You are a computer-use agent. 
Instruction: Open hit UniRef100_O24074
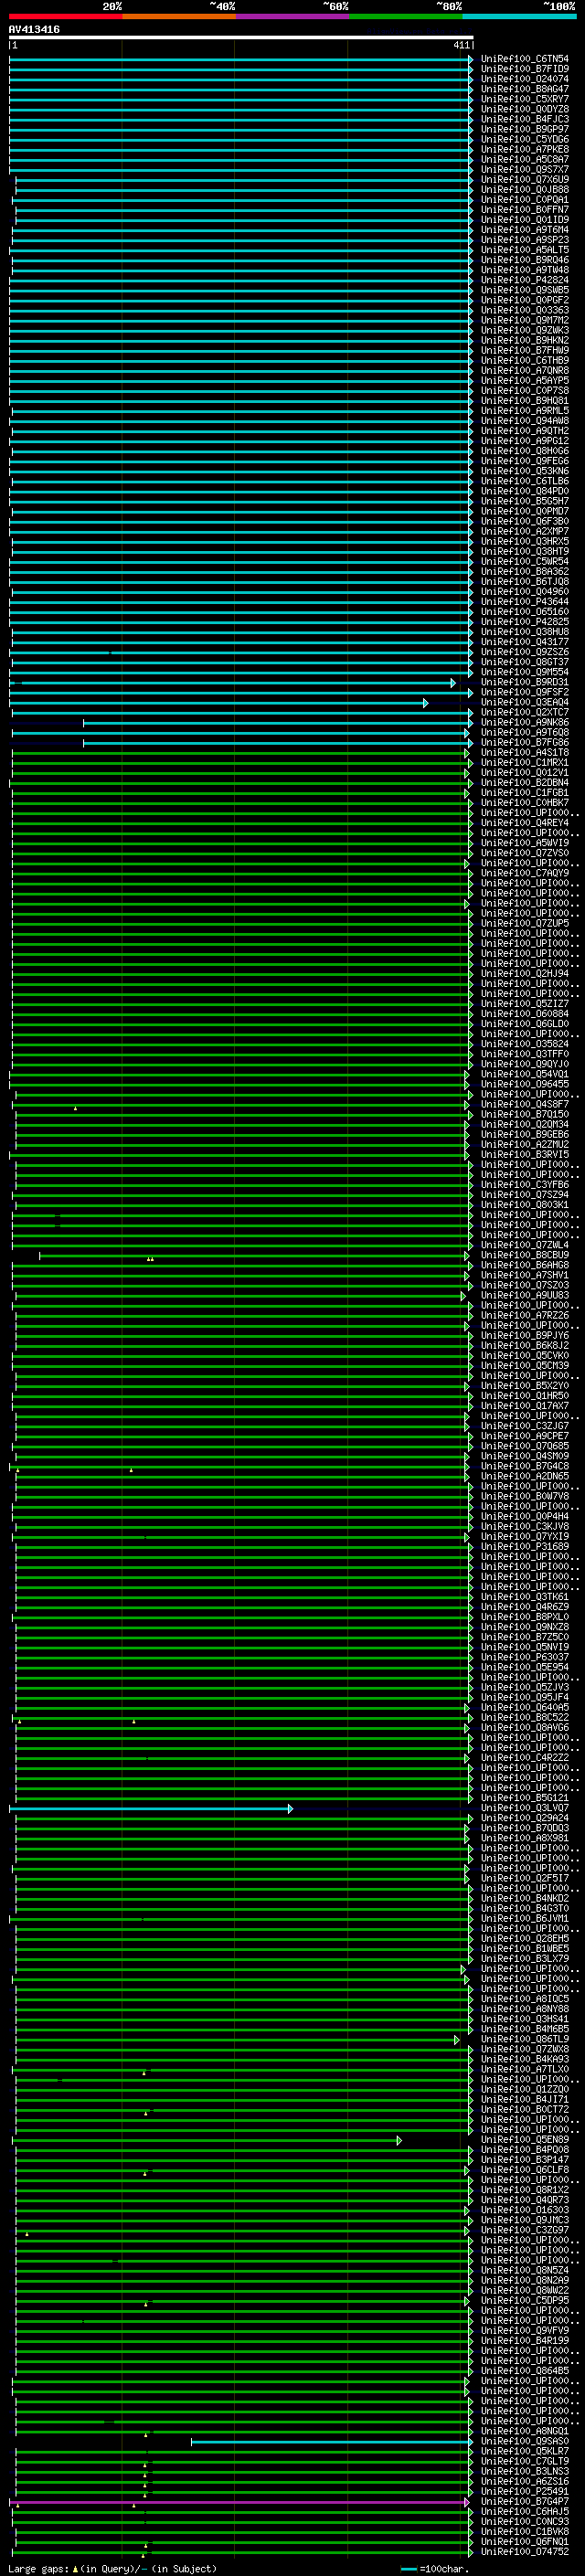(x=525, y=79)
